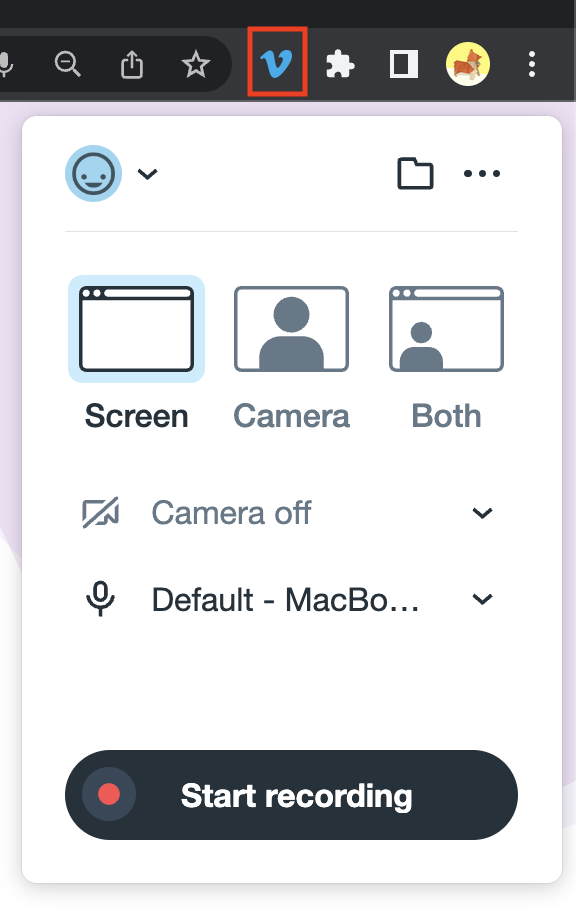The height and width of the screenshot is (908, 576).
Task: Click the Start recording button
Action: point(291,795)
